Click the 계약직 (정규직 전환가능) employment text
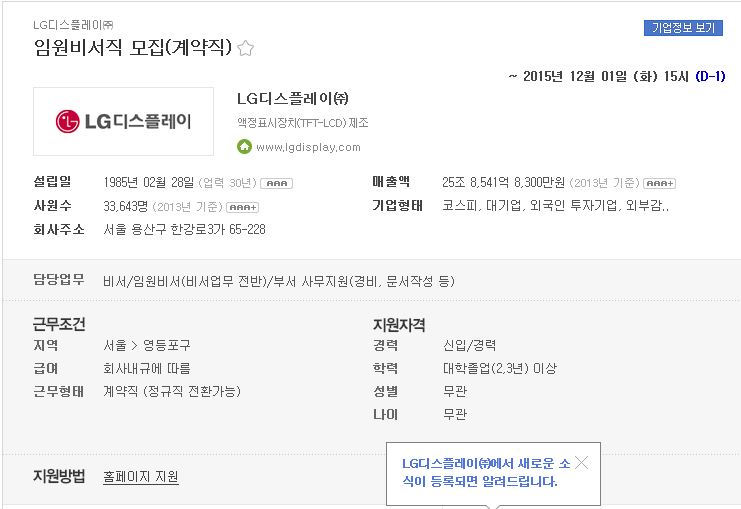The height and width of the screenshot is (509, 741). point(172,391)
